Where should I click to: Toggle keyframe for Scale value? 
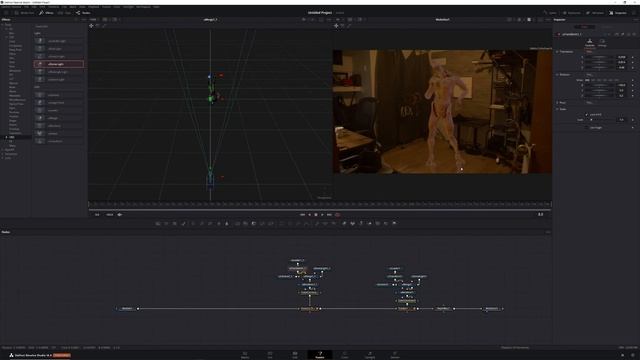(633, 120)
